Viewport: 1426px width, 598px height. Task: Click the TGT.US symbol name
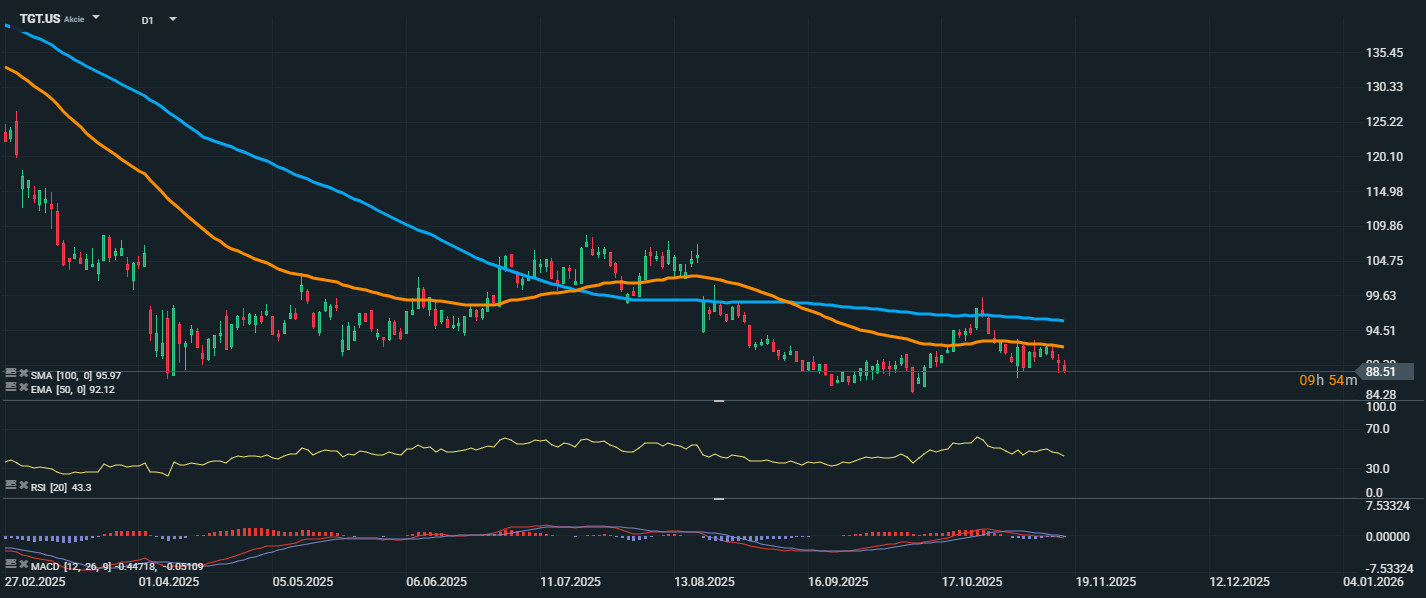click(x=40, y=19)
